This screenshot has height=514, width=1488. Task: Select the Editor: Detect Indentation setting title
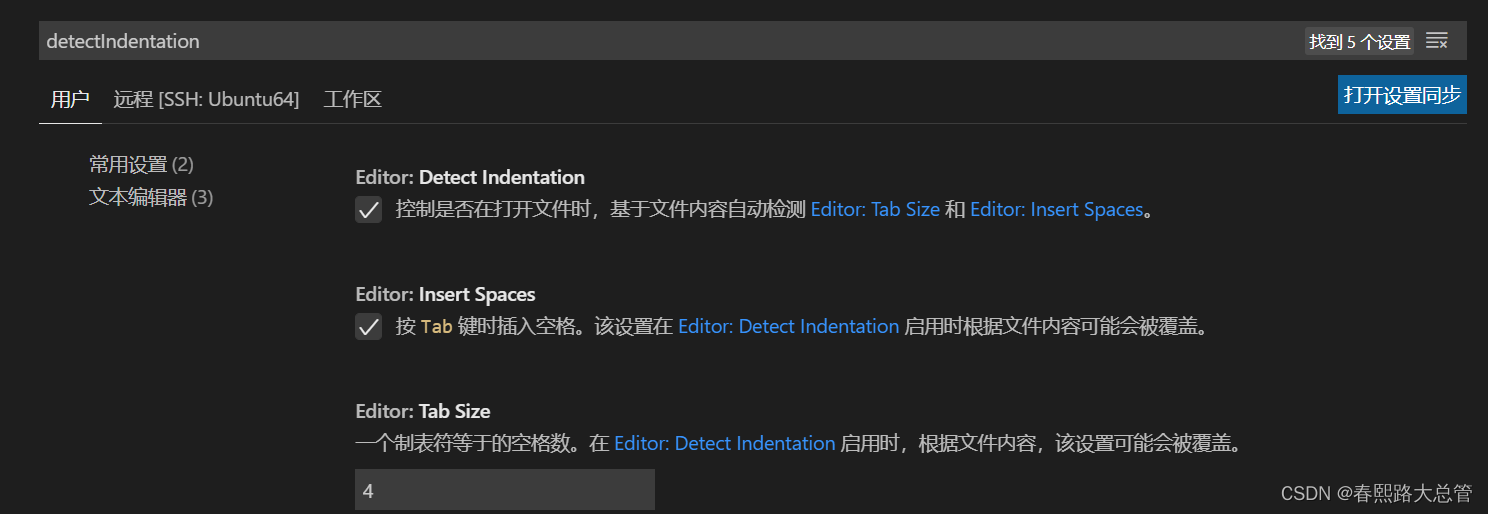(x=470, y=177)
